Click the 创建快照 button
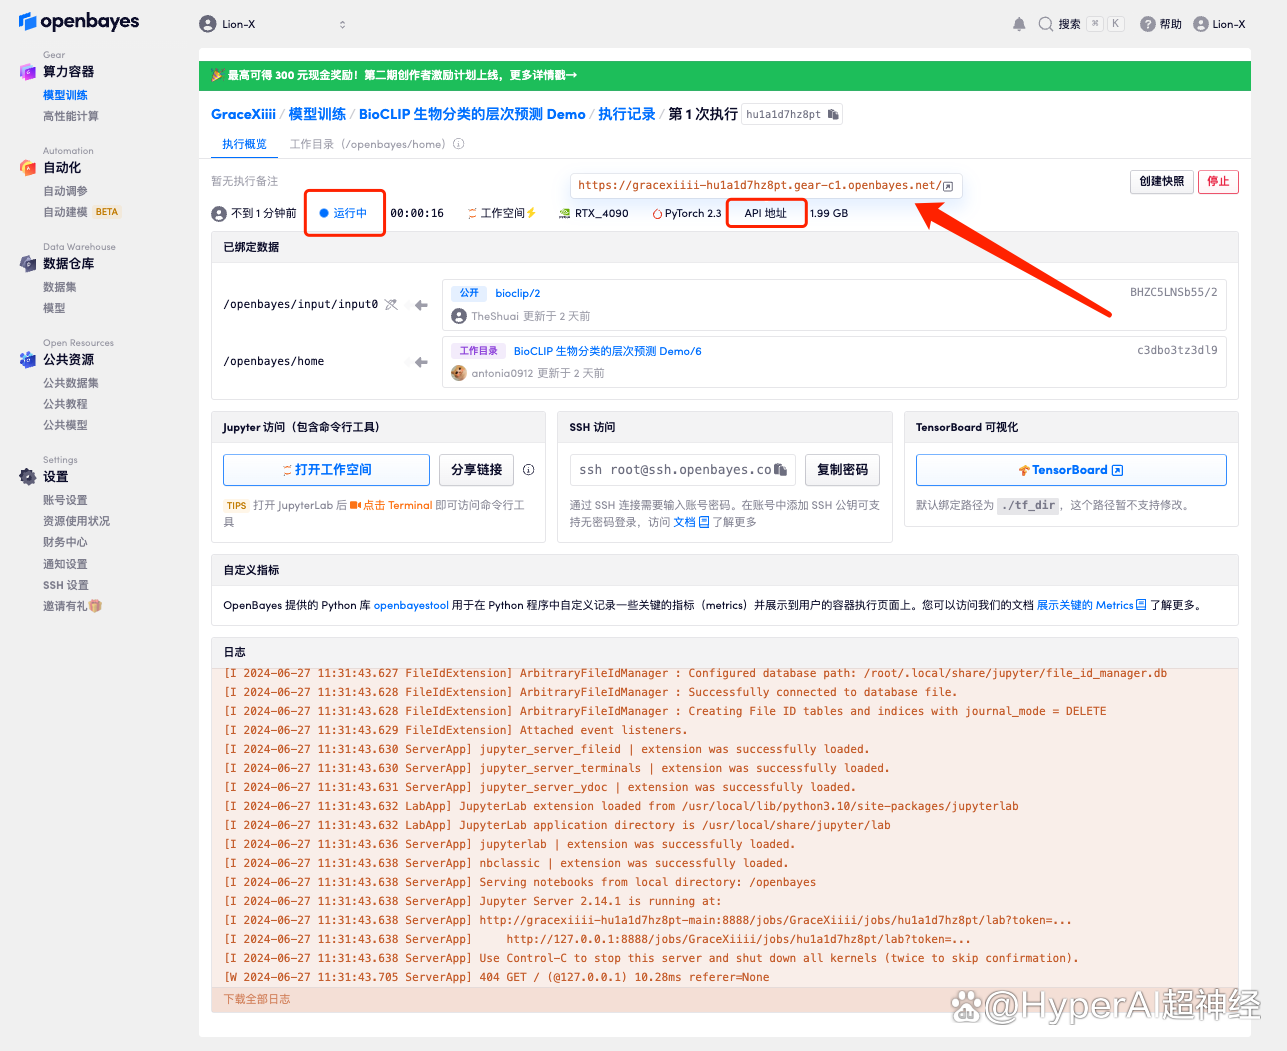This screenshot has height=1051, width=1287. (x=1161, y=181)
